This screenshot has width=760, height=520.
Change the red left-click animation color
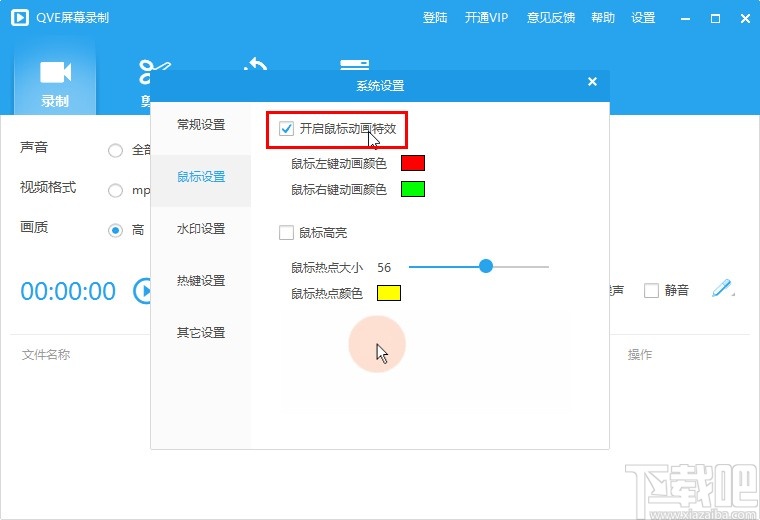[x=413, y=163]
